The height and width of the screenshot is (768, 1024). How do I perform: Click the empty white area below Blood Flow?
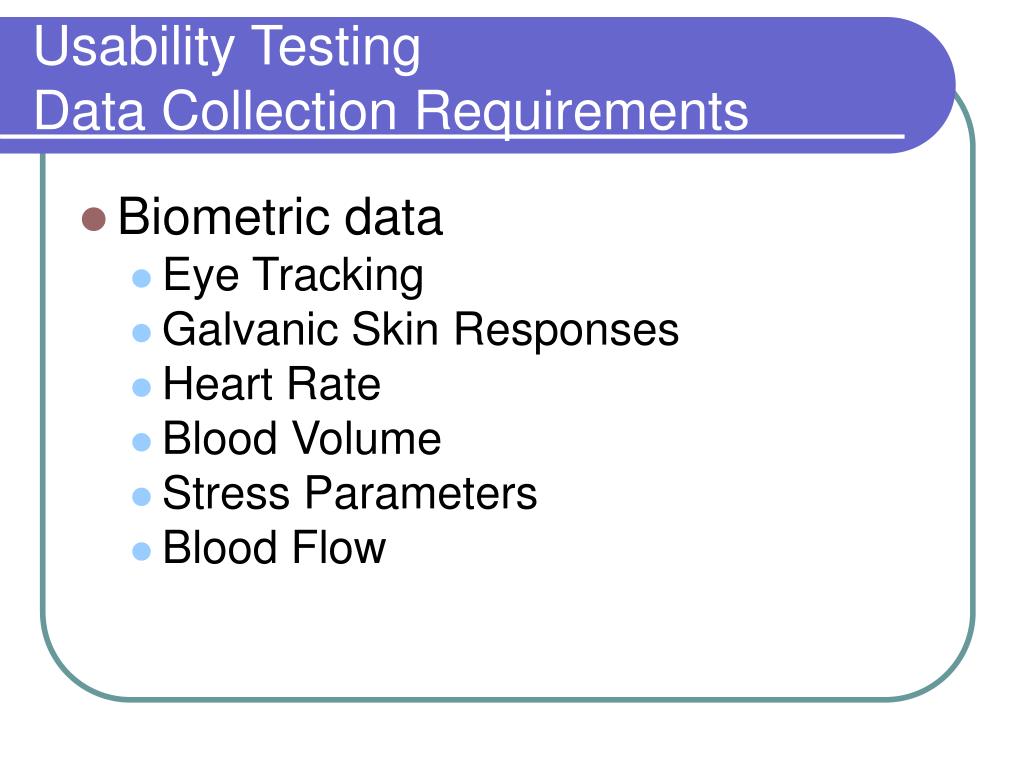click(x=509, y=633)
